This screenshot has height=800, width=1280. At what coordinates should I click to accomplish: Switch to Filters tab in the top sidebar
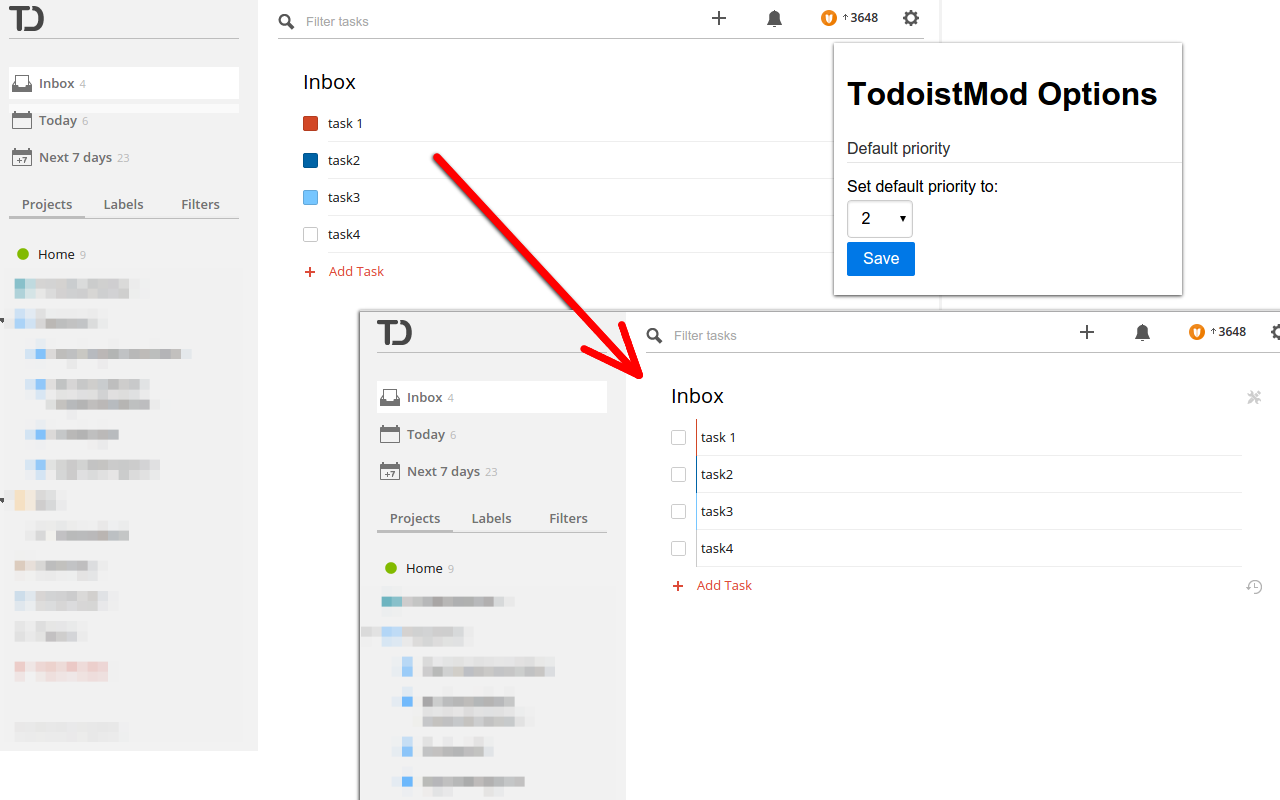(x=200, y=204)
